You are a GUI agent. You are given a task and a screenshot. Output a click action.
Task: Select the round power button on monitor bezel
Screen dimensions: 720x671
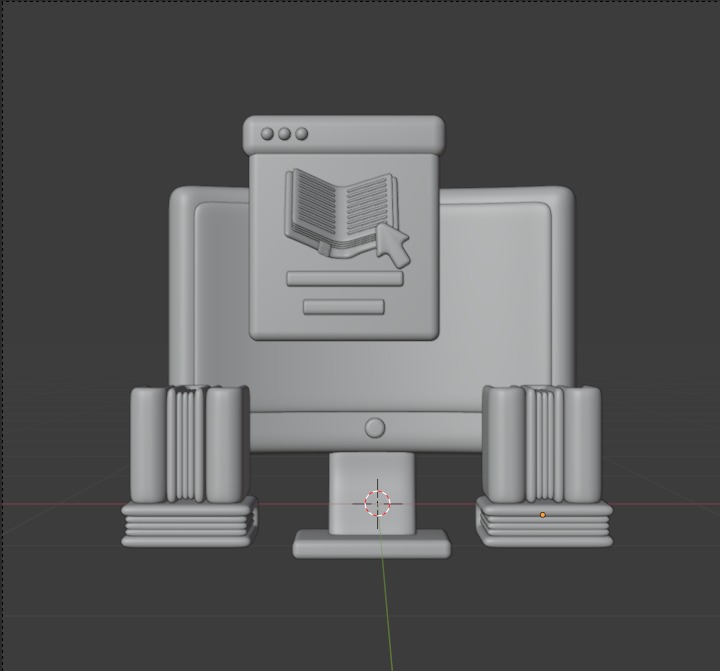coord(375,428)
